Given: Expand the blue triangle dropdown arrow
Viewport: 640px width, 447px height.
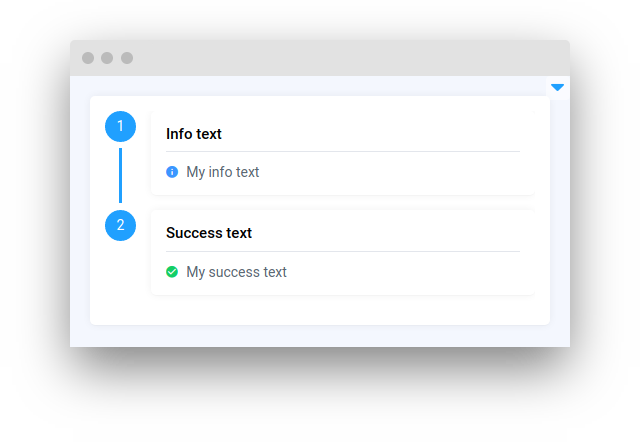Looking at the screenshot, I should 557,88.
